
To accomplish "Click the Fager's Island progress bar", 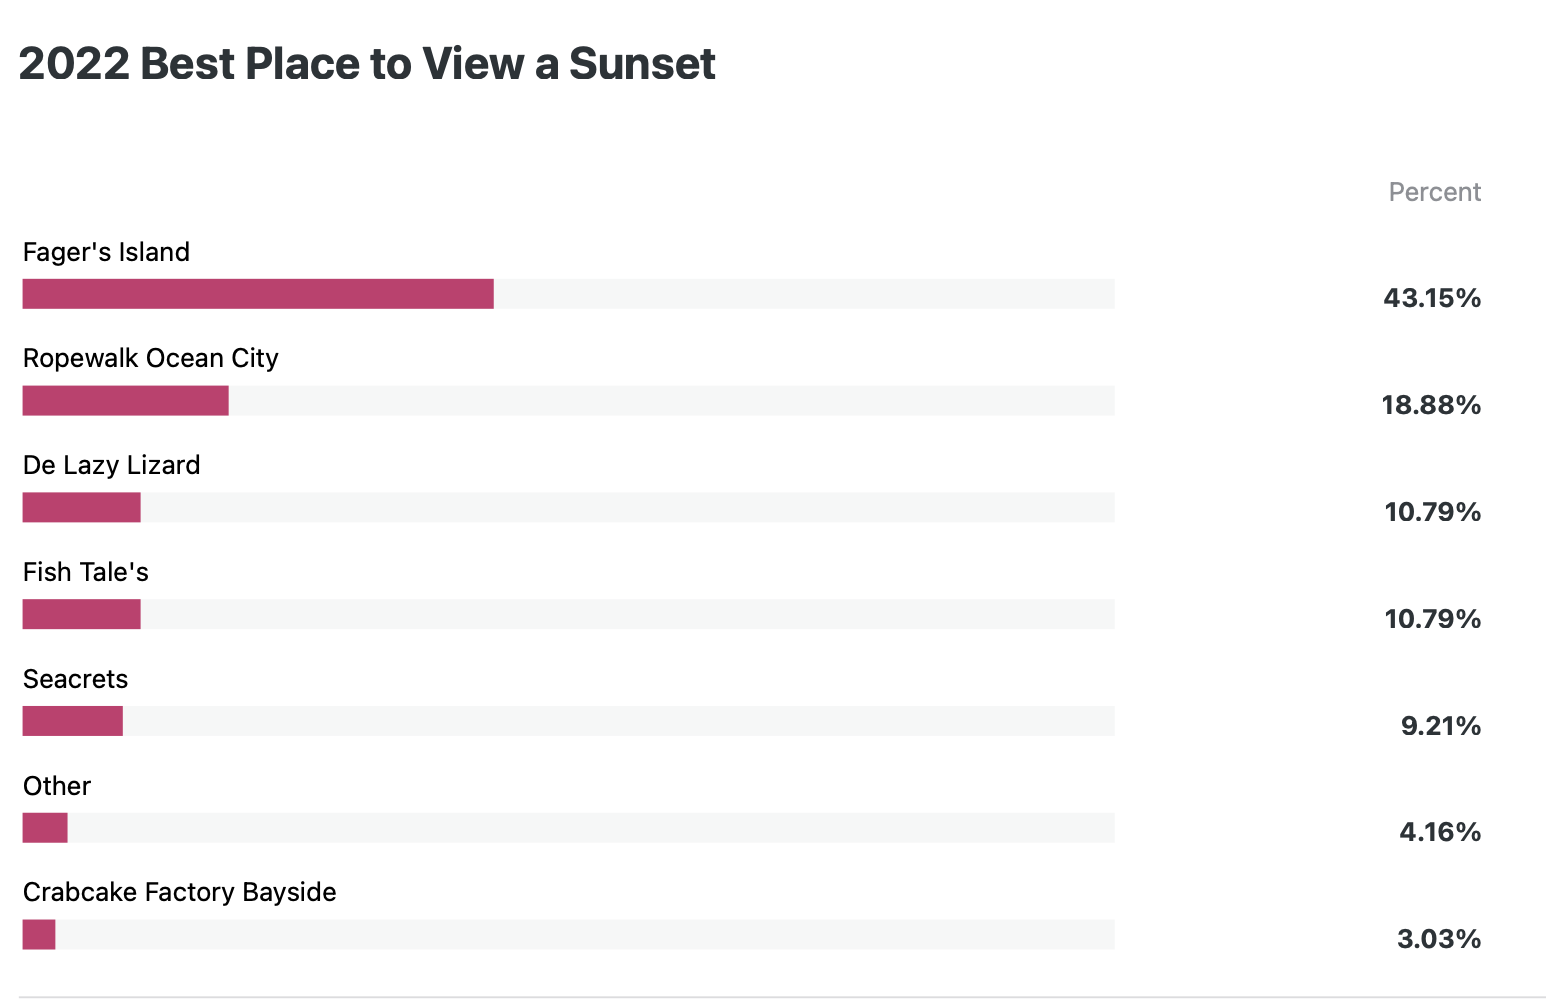I will coord(568,294).
